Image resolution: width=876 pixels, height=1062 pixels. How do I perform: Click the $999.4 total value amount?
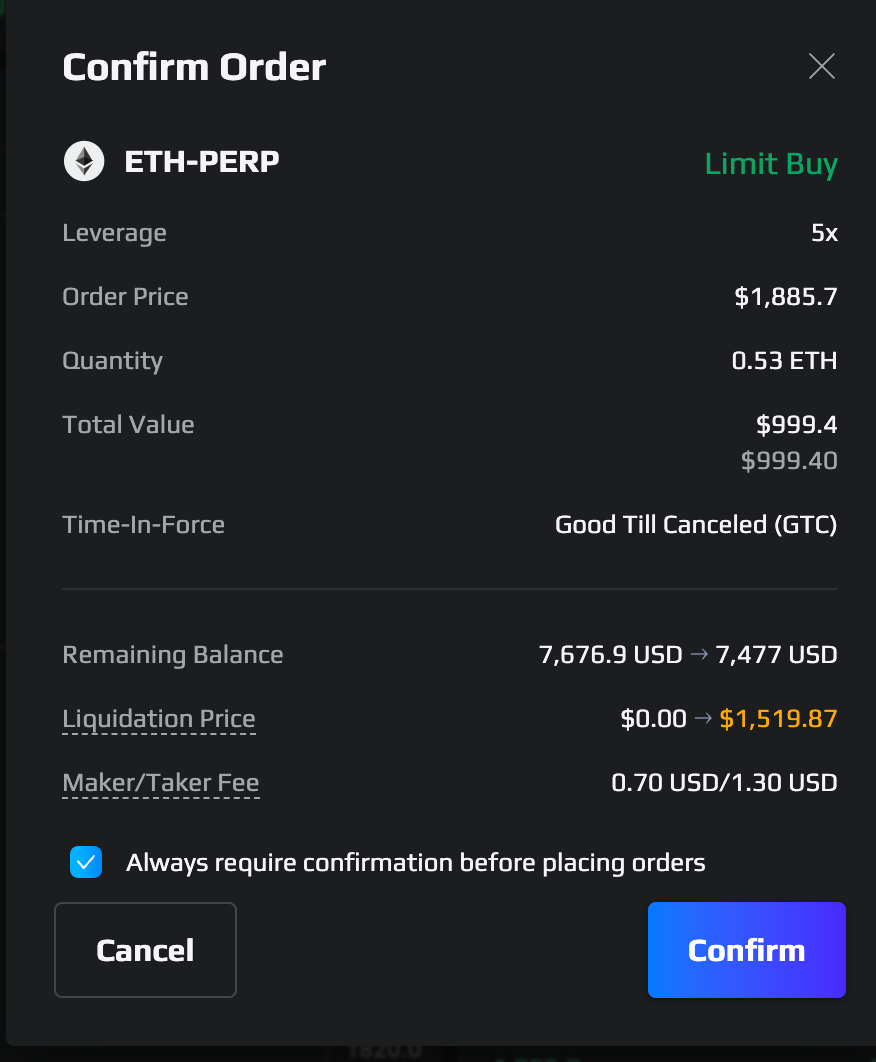pyautogui.click(x=797, y=425)
